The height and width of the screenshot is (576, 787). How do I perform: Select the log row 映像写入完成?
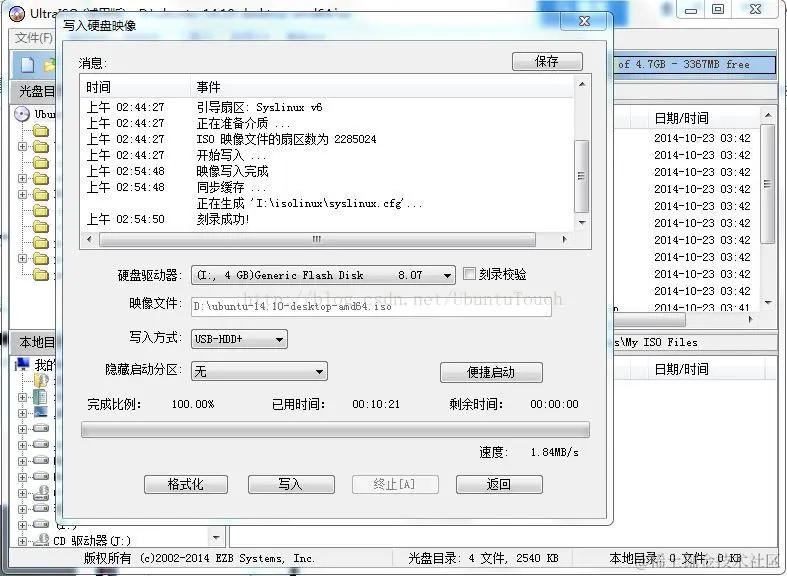coord(327,171)
